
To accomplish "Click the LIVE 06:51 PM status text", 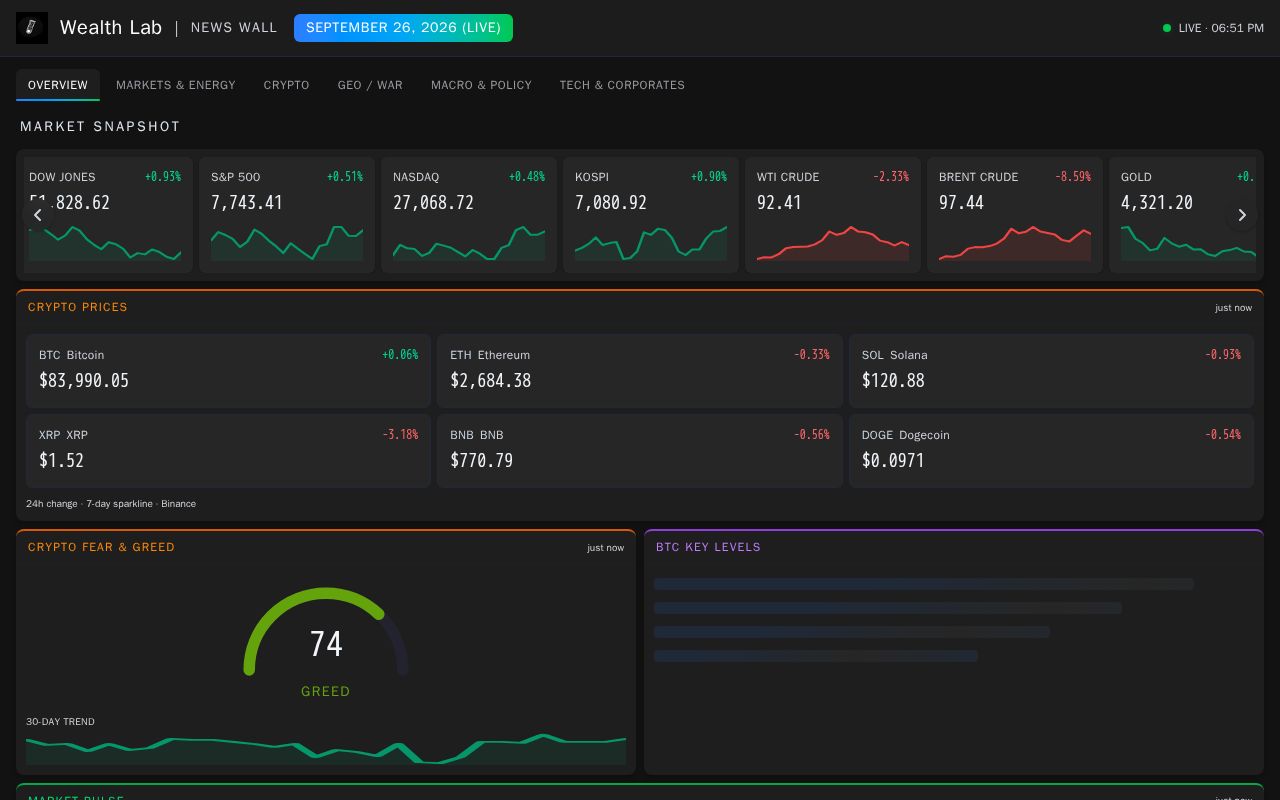I will point(1221,28).
